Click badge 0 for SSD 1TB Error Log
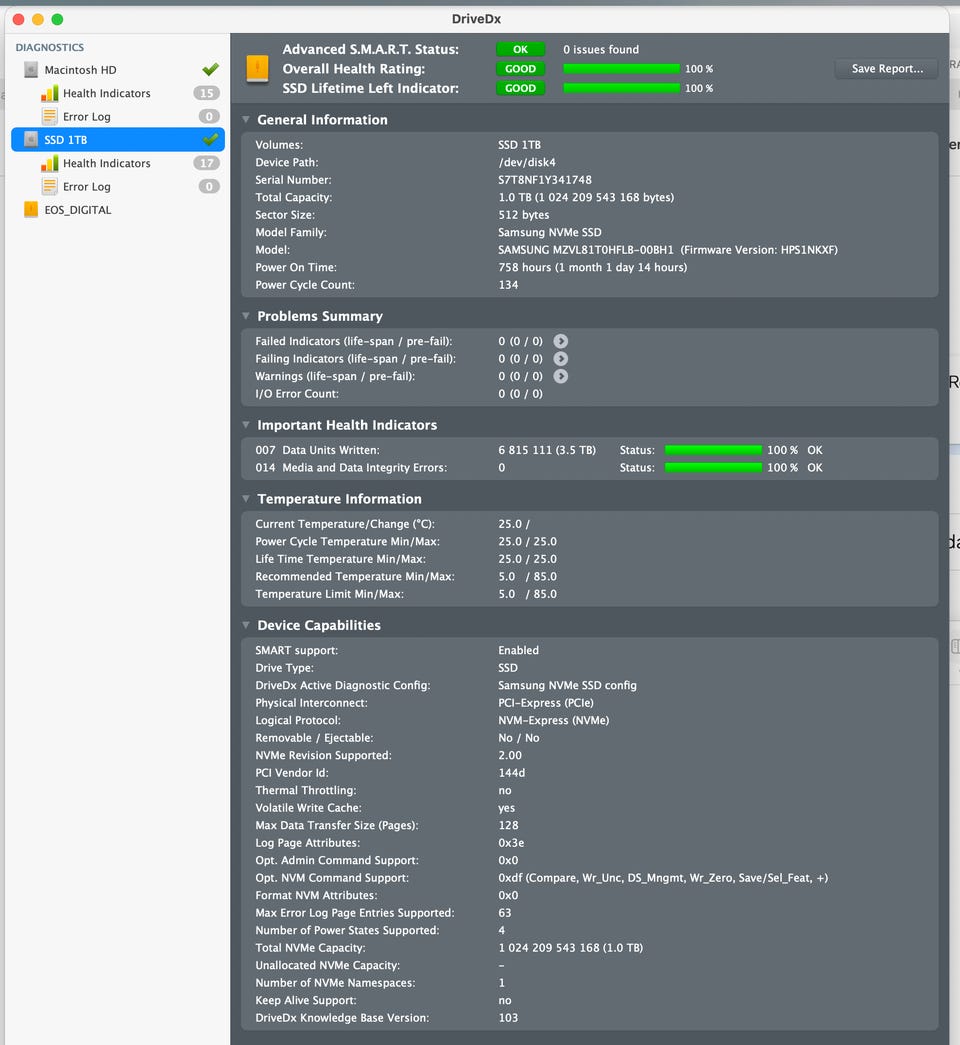 click(x=209, y=187)
